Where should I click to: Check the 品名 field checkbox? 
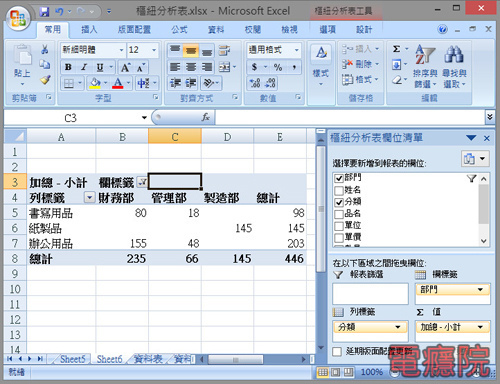339,214
